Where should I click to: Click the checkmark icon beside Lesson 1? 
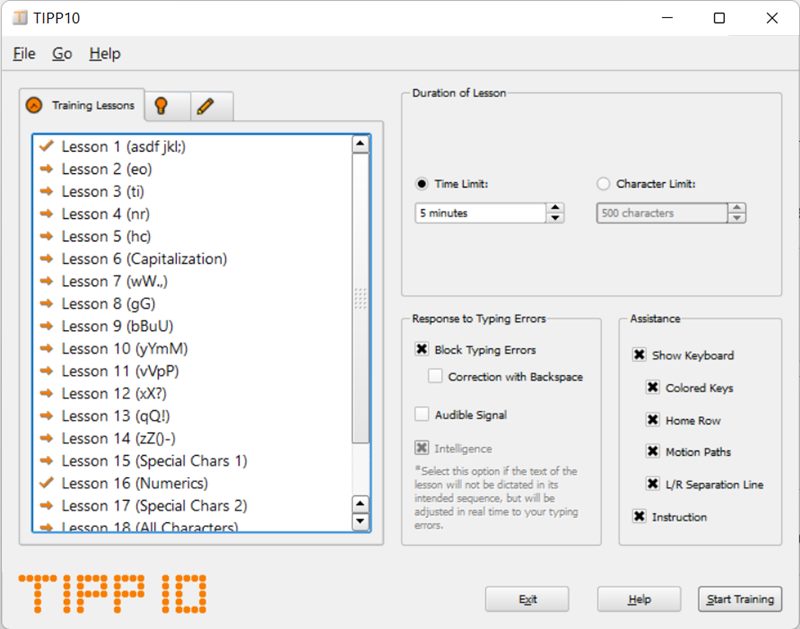[x=45, y=146]
